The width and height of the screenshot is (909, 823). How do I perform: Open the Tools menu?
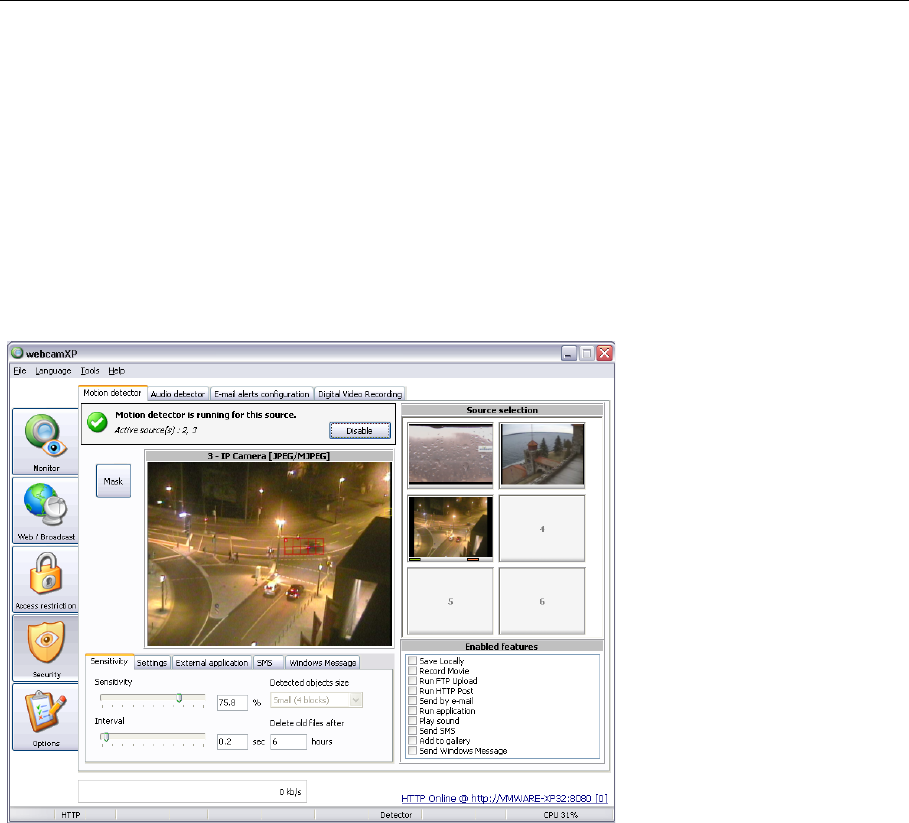[x=90, y=371]
